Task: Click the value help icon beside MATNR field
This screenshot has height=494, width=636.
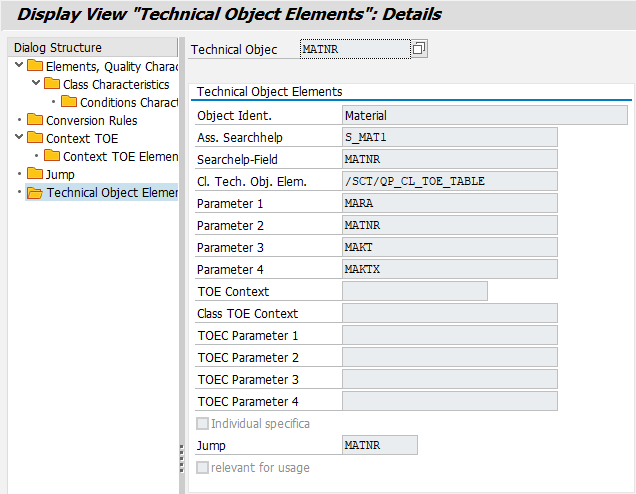Action: (419, 49)
